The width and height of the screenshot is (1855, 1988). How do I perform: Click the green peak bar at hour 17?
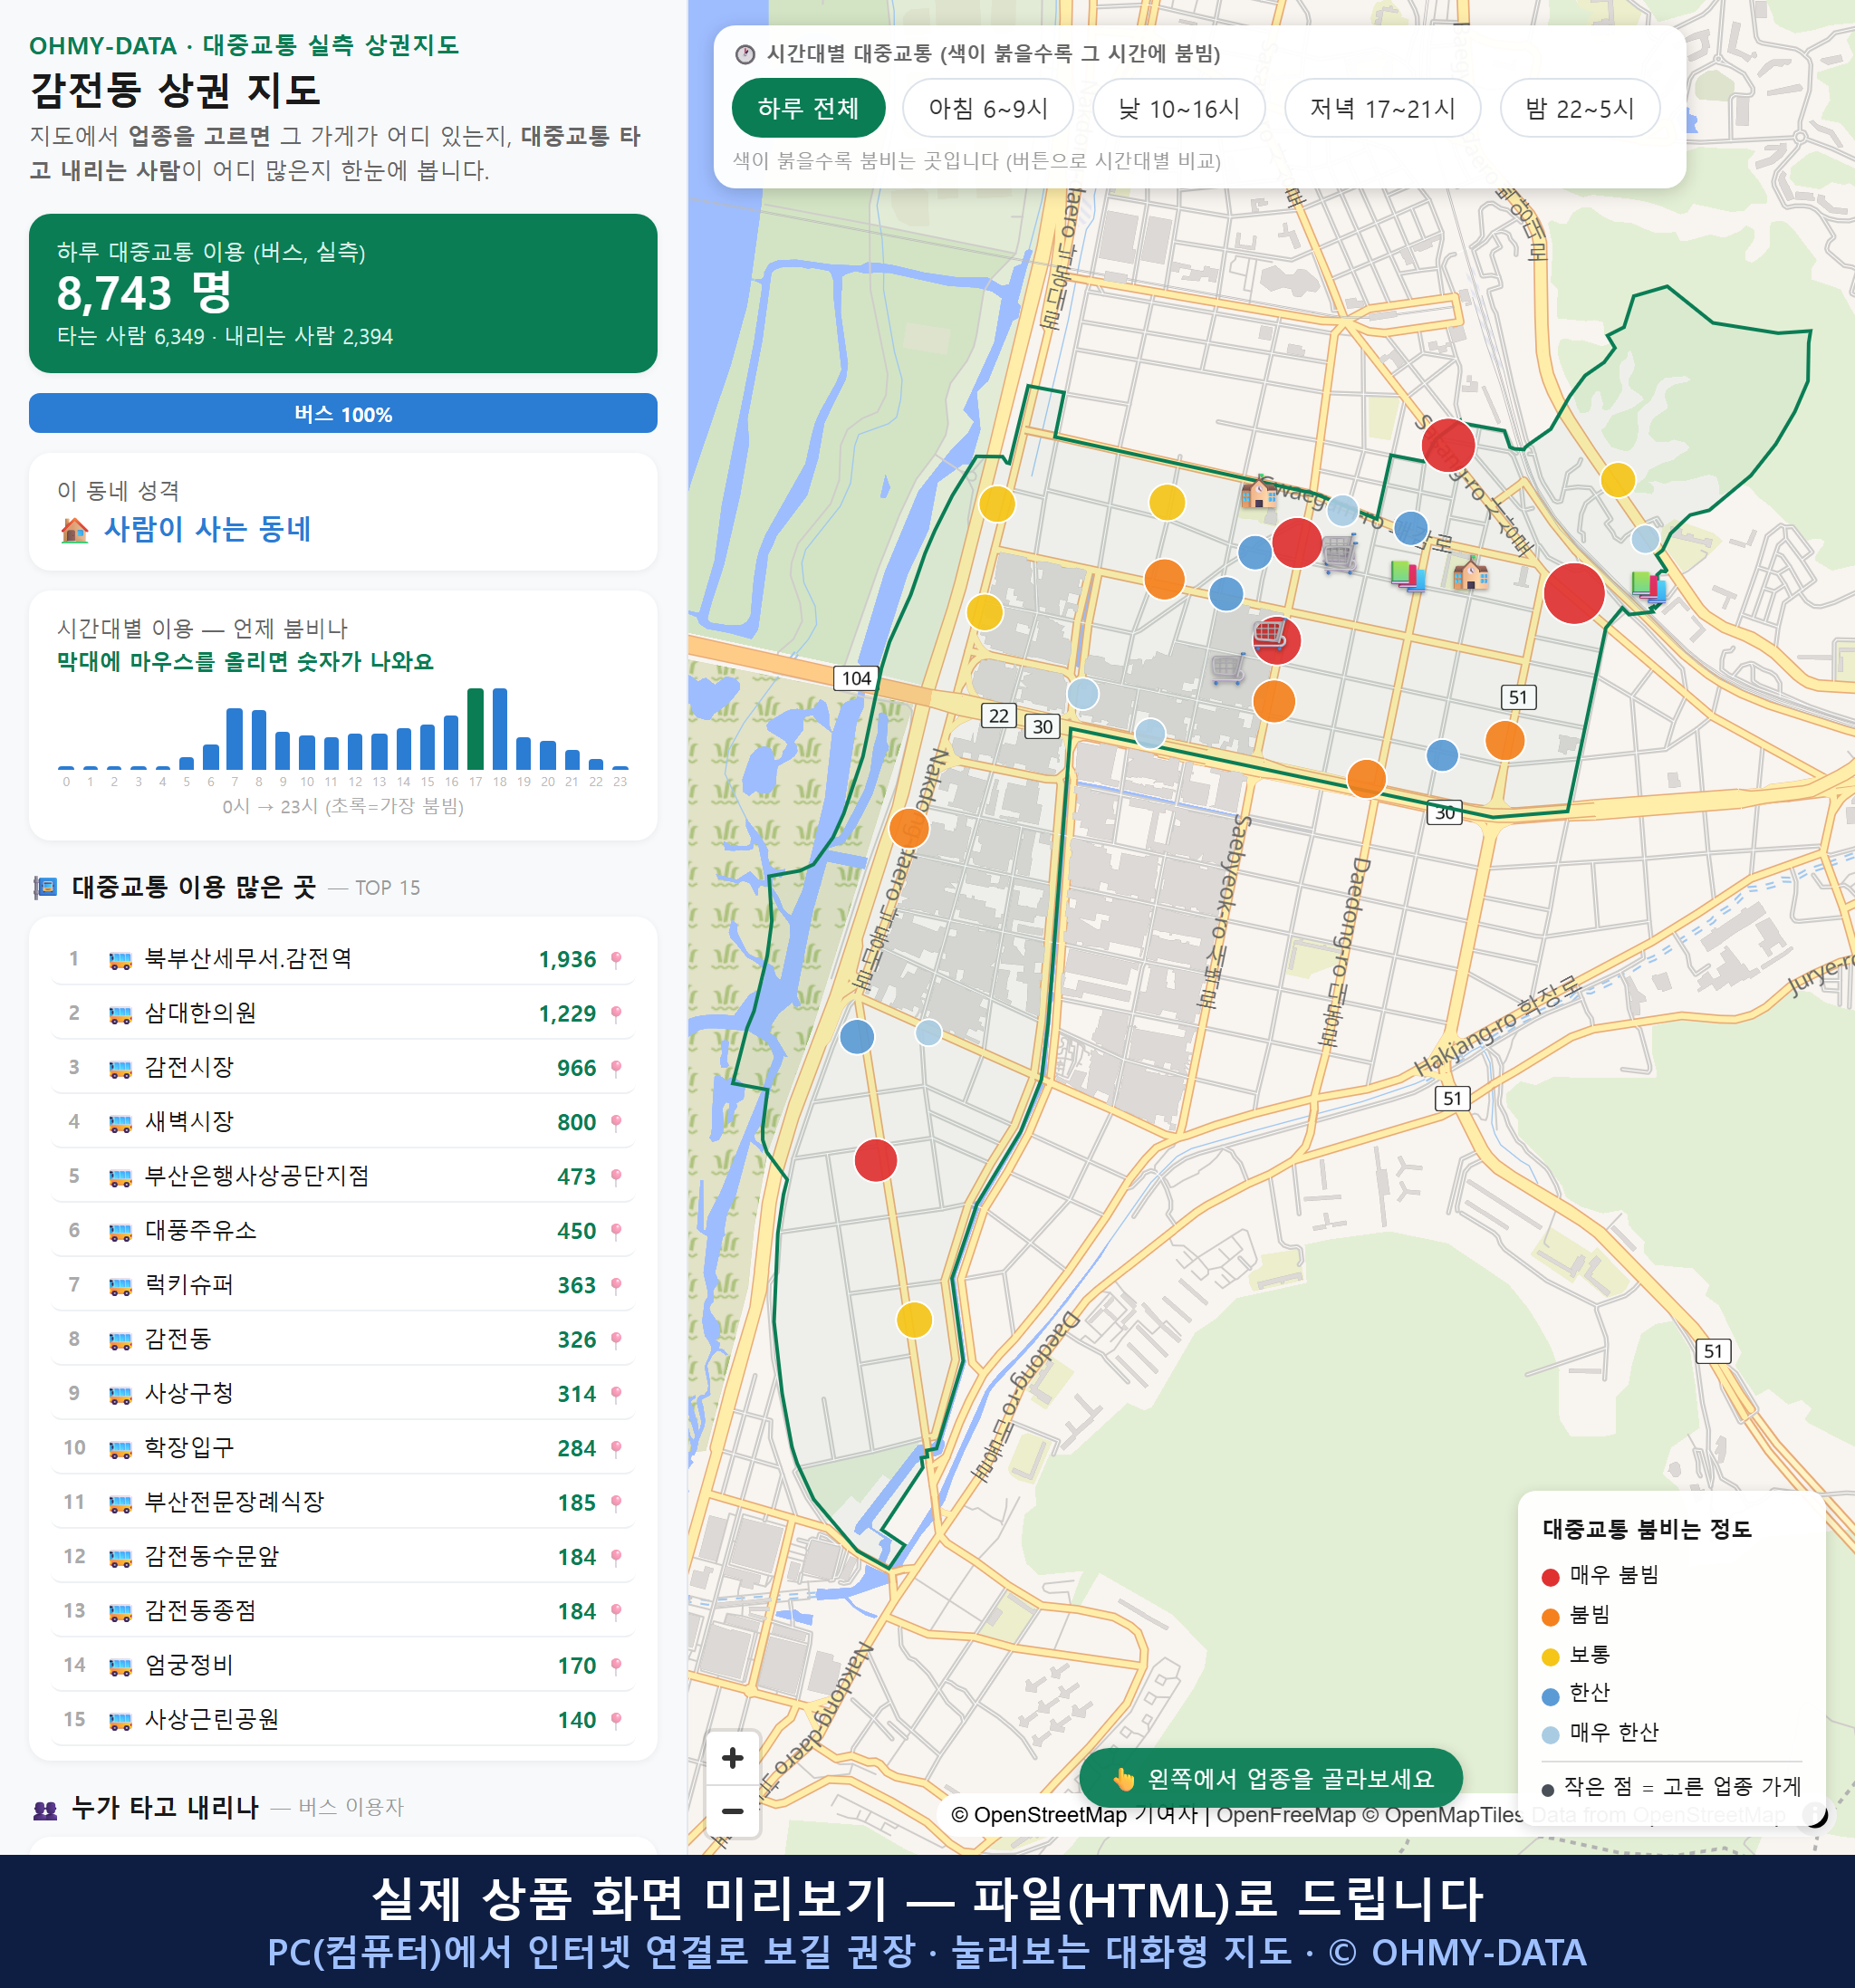476,728
